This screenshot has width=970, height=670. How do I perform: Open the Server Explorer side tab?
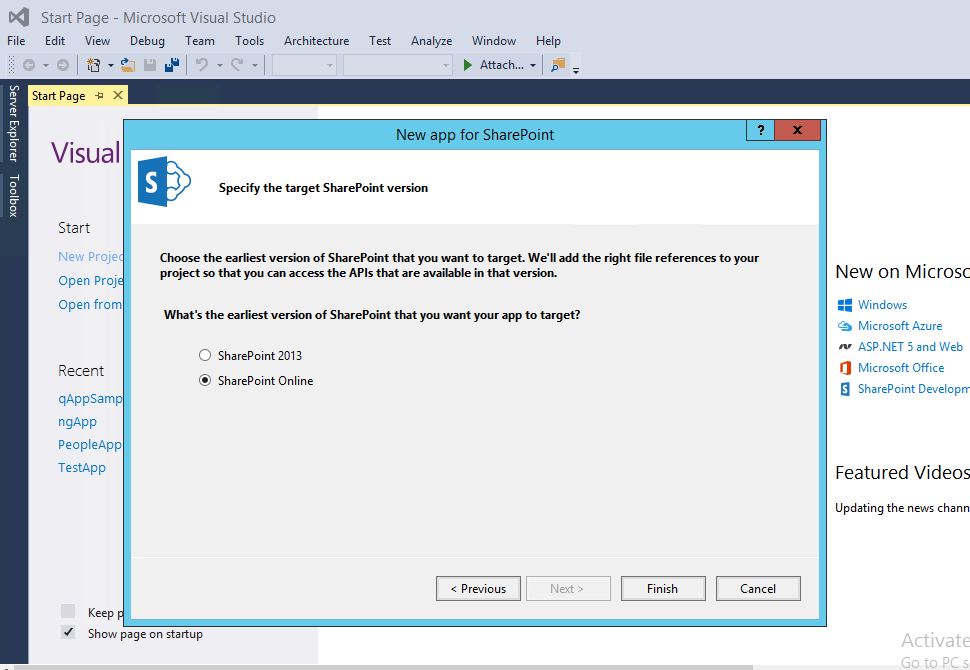tap(14, 123)
